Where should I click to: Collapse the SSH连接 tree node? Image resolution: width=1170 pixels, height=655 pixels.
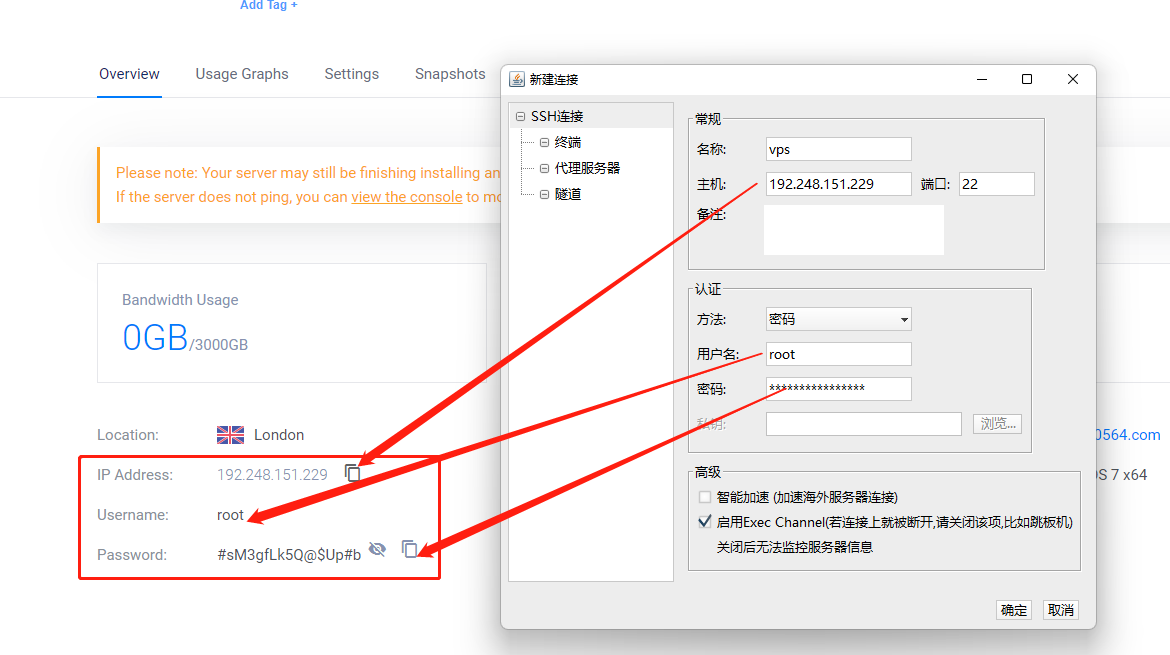pos(520,117)
